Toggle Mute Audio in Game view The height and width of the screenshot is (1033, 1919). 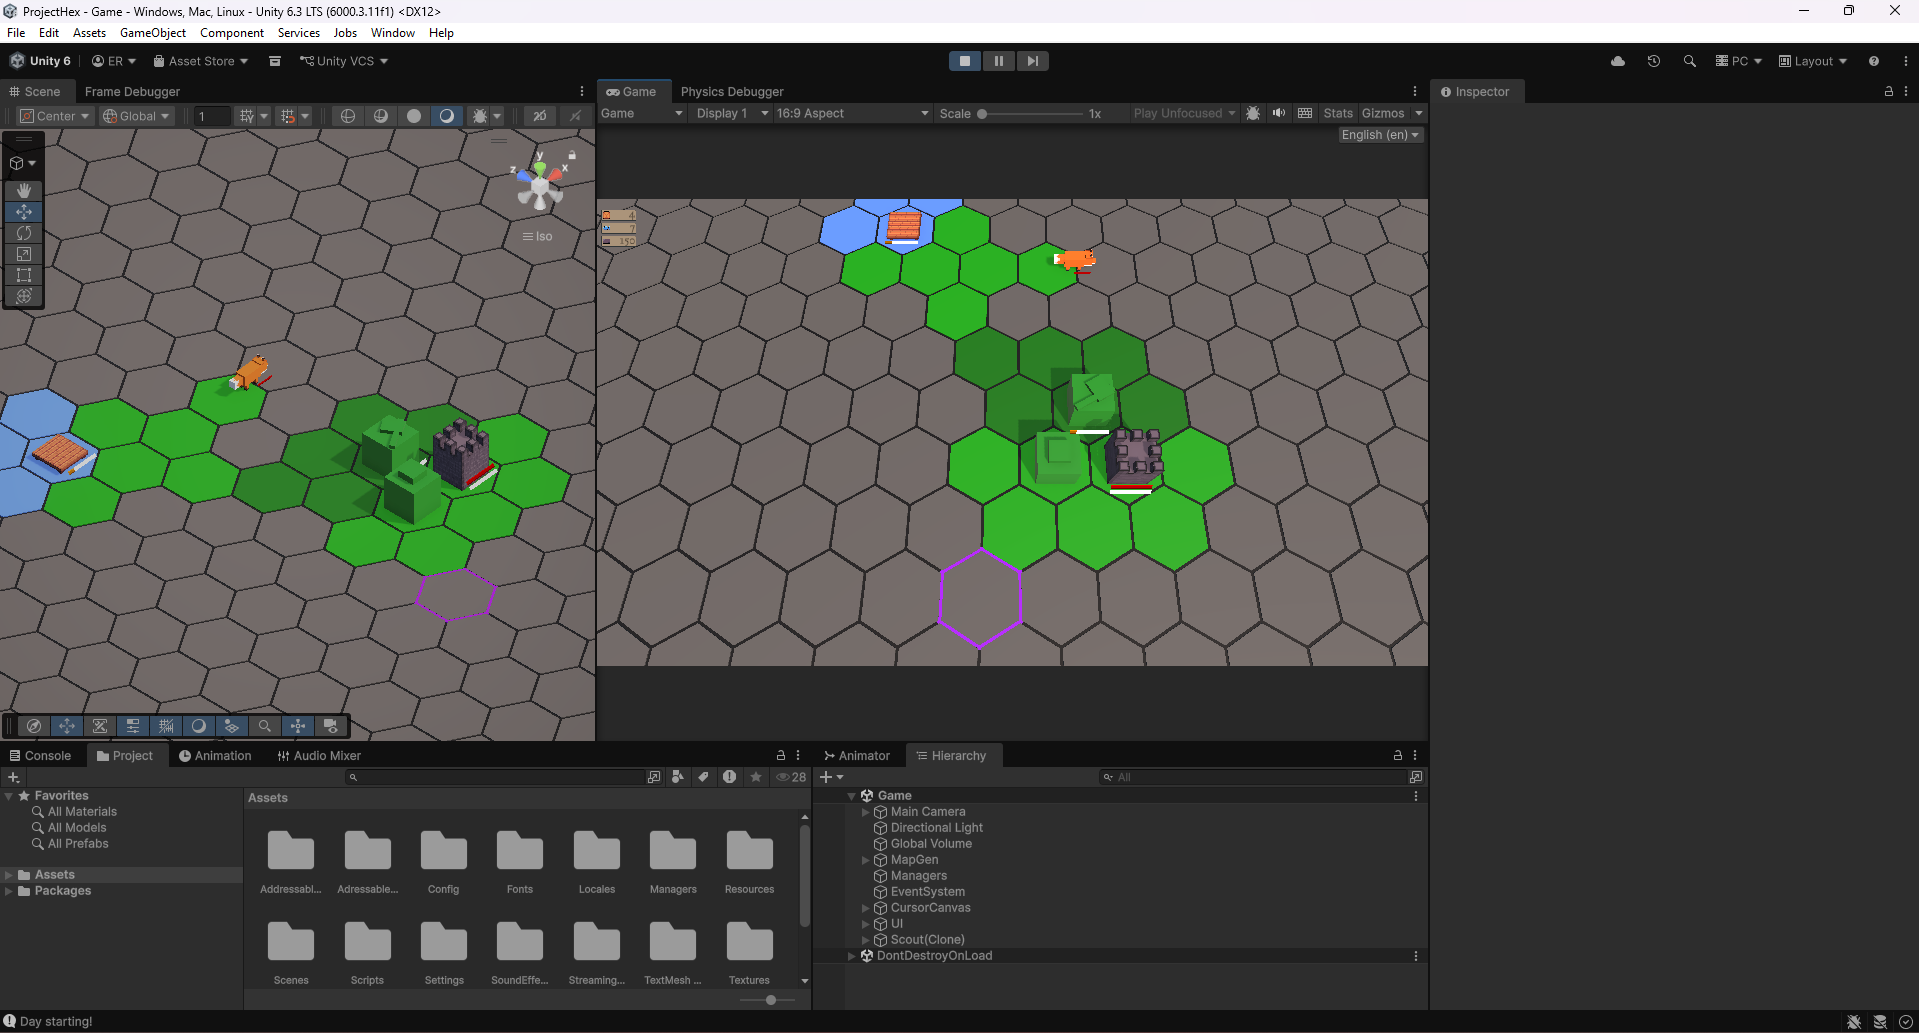click(x=1278, y=113)
